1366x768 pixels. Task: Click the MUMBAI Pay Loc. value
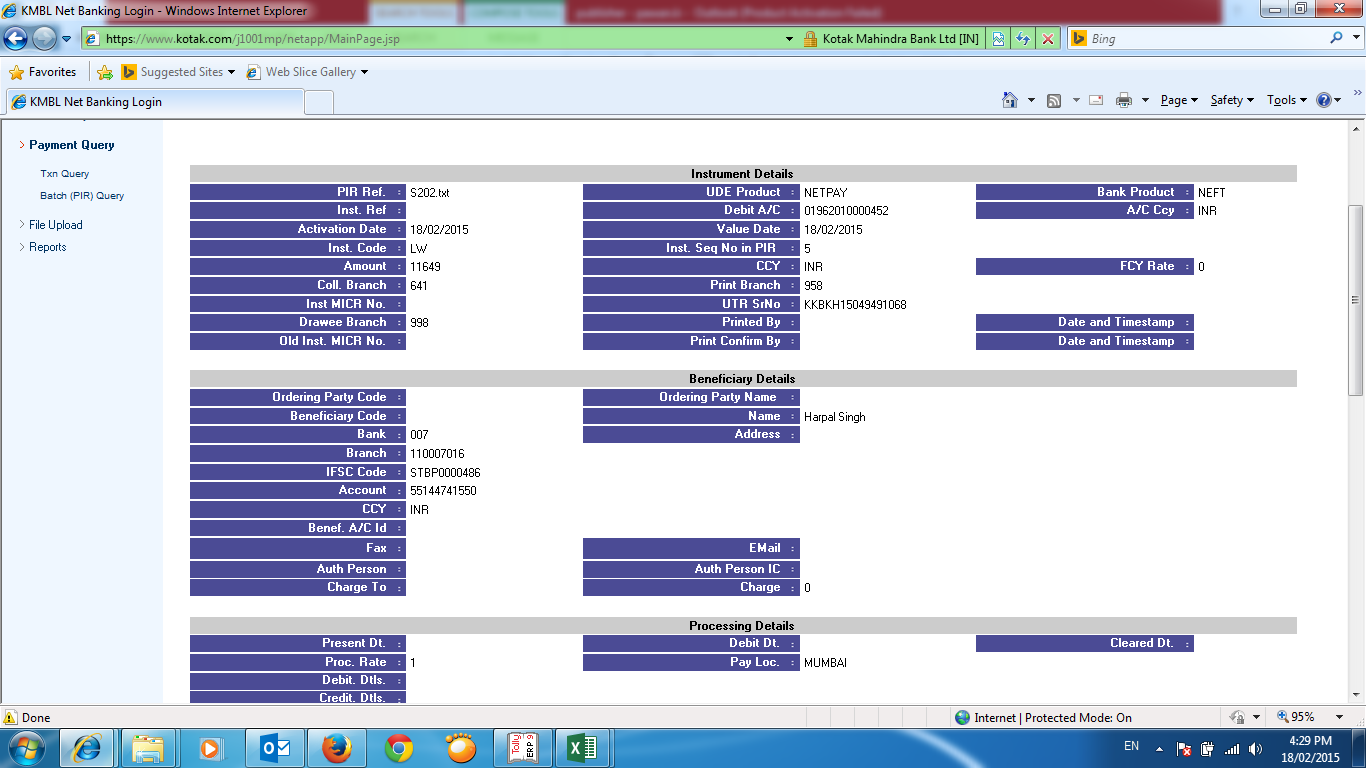tap(825, 663)
